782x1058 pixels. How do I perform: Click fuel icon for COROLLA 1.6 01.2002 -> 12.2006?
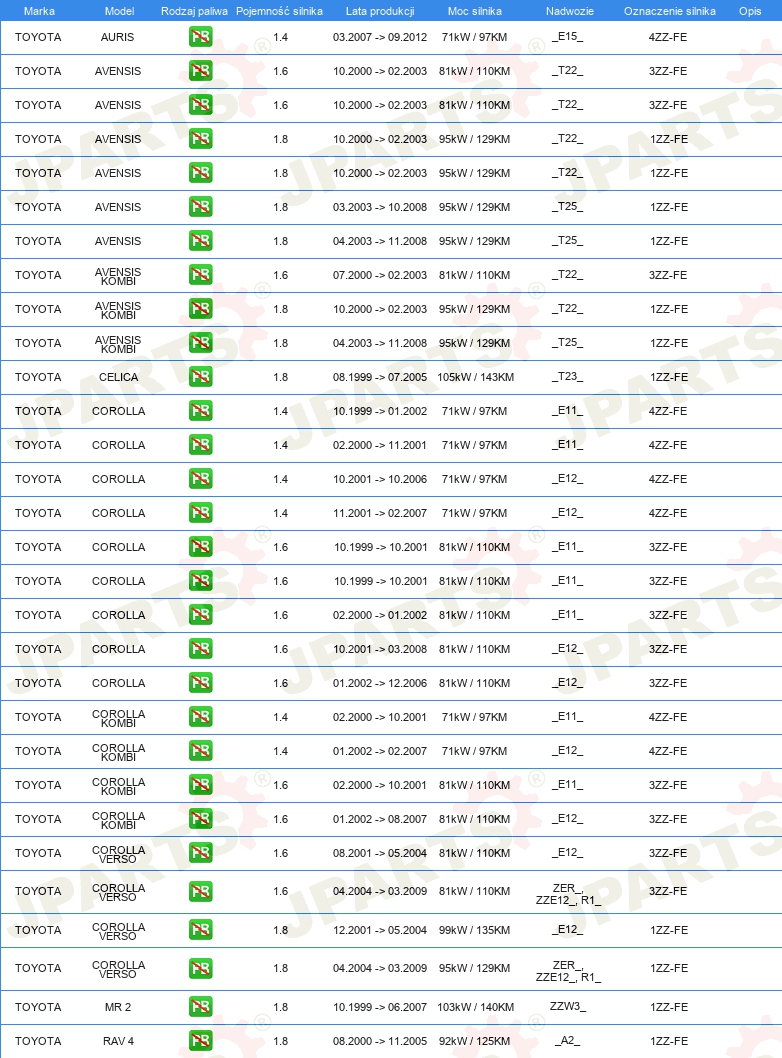pyautogui.click(x=200, y=683)
